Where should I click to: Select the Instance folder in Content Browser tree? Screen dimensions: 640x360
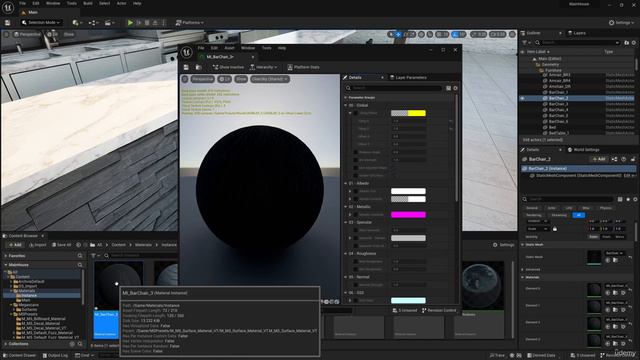[29, 296]
